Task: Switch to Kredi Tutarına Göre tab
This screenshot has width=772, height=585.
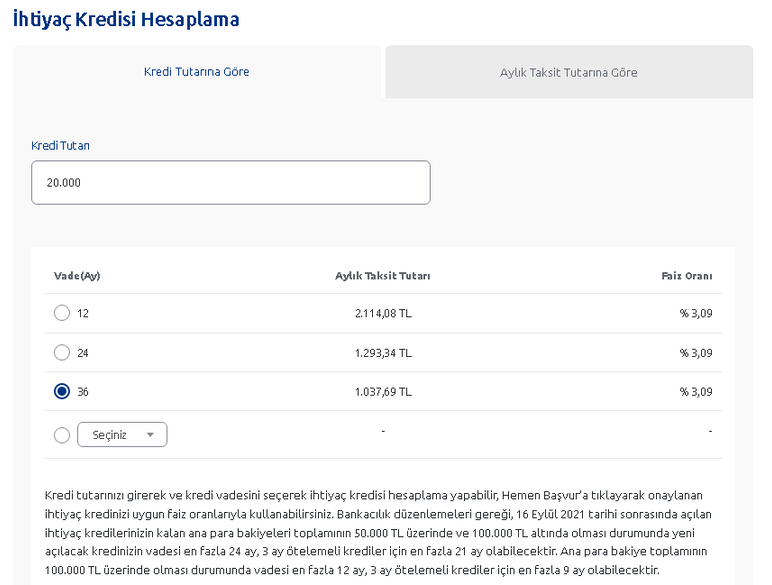Action: pos(196,72)
